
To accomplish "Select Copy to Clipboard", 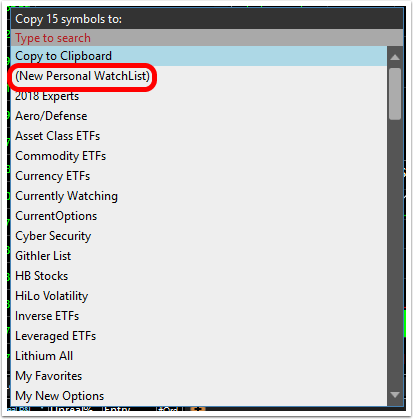I will pyautogui.click(x=199, y=56).
